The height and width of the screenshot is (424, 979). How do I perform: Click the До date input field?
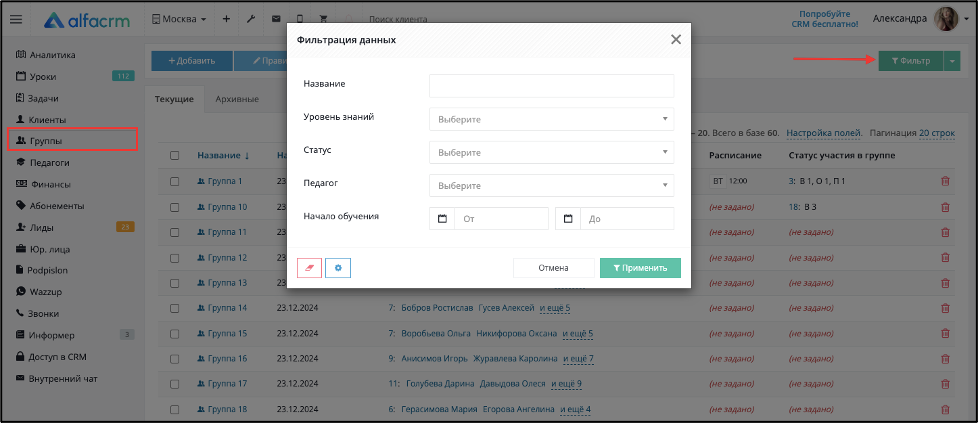click(x=627, y=219)
